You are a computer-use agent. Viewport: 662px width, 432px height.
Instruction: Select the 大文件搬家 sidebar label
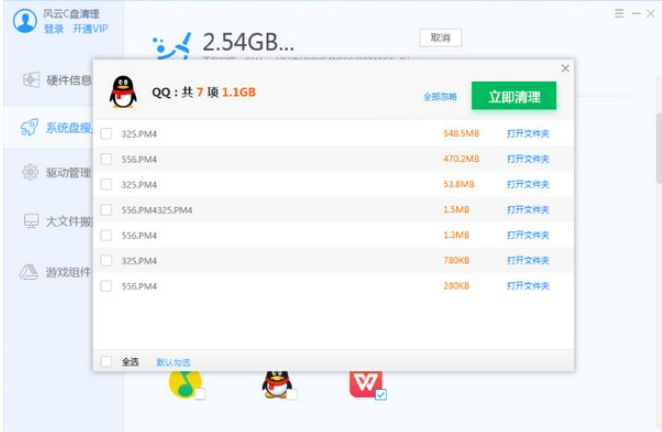click(x=69, y=221)
